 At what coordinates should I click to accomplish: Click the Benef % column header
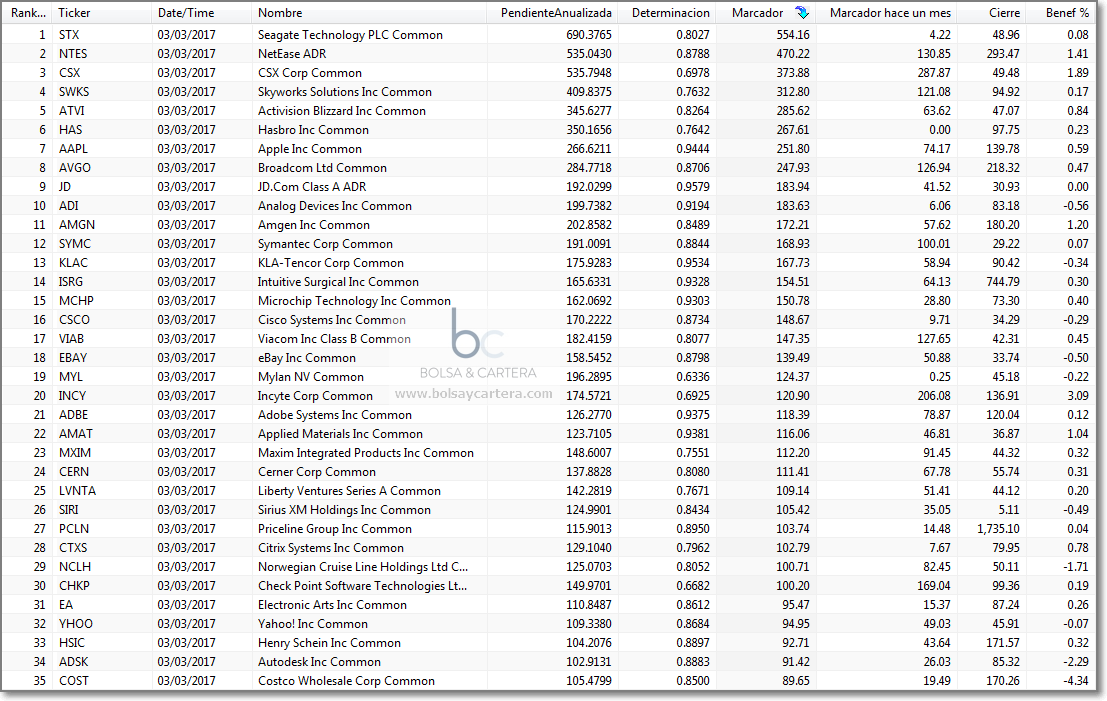point(1067,13)
